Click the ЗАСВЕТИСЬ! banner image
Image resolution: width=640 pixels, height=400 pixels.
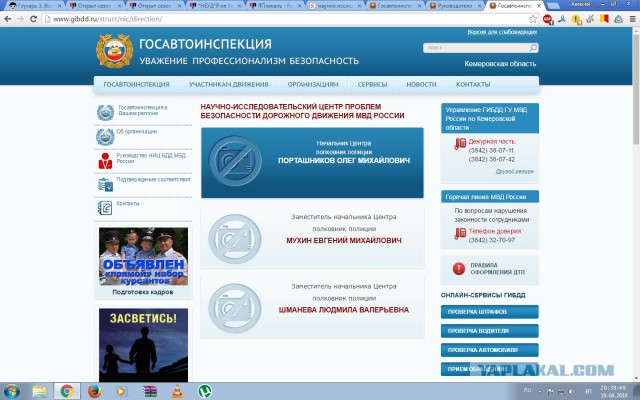(143, 345)
